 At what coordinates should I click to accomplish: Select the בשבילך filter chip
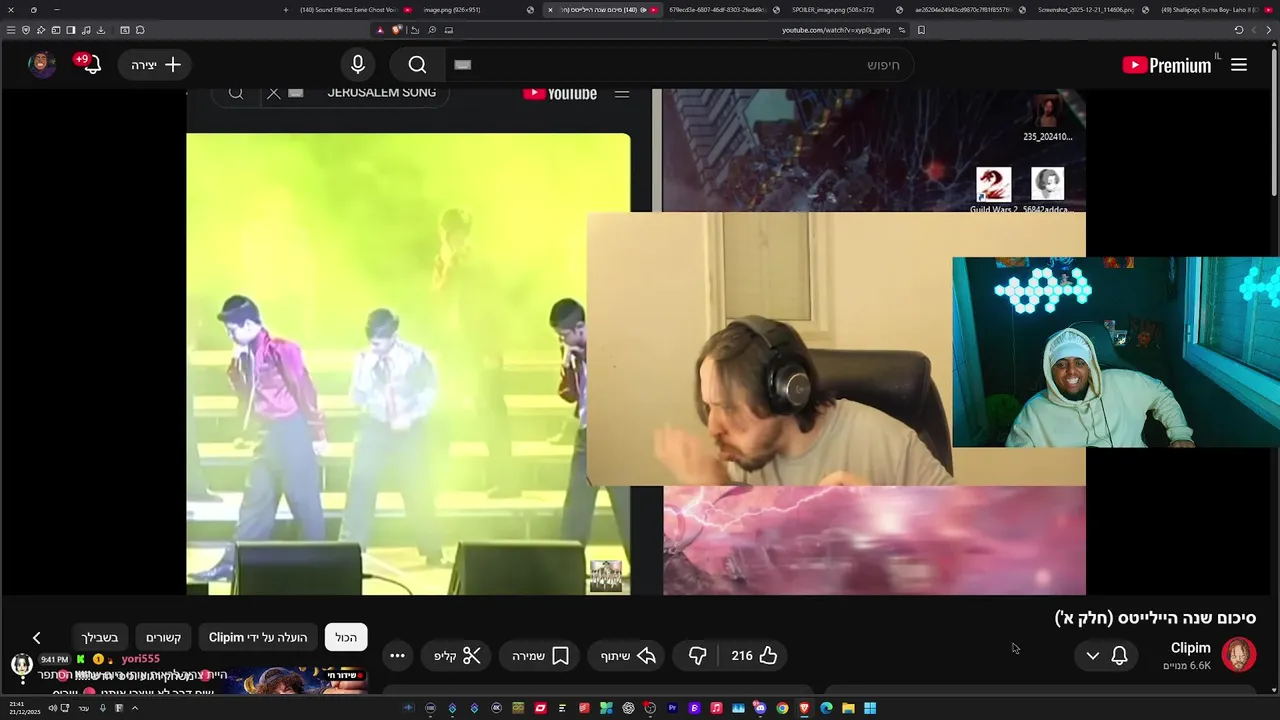pyautogui.click(x=100, y=638)
